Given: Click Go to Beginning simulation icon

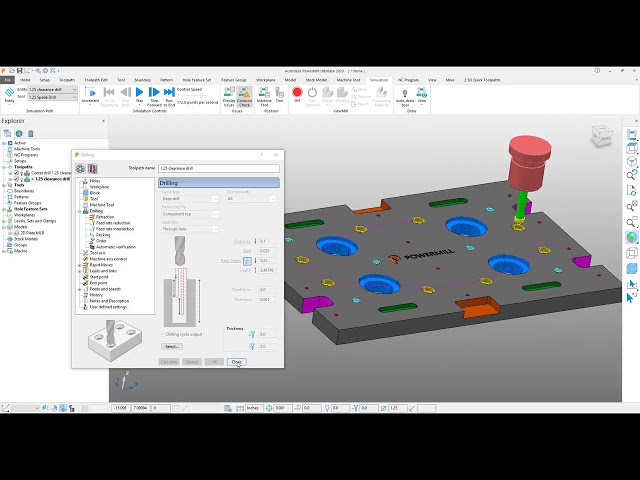Looking at the screenshot, I should [x=109, y=97].
